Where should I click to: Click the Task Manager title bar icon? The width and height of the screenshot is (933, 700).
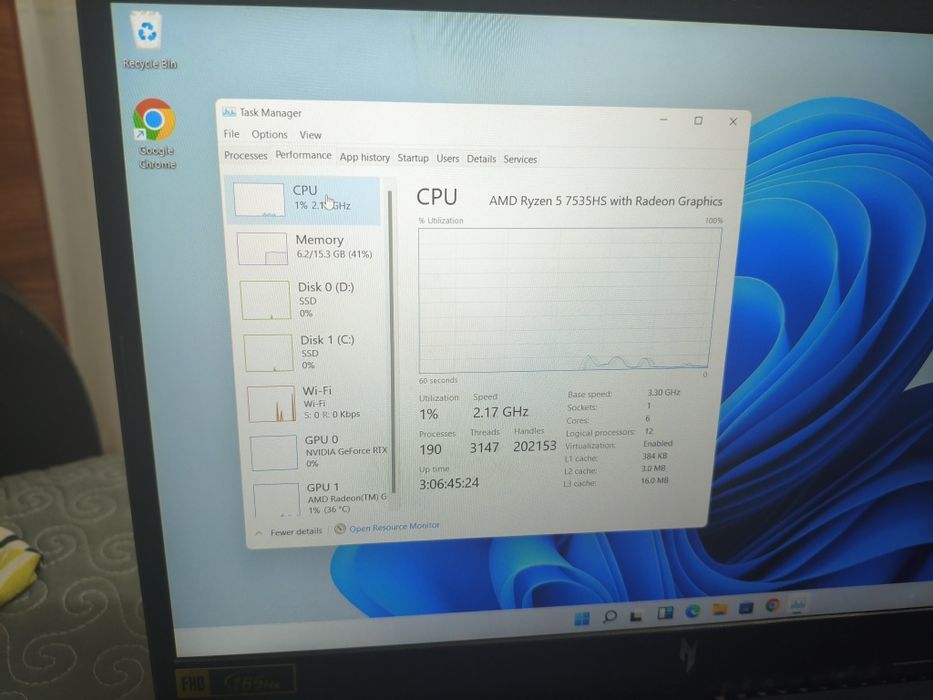pyautogui.click(x=228, y=112)
